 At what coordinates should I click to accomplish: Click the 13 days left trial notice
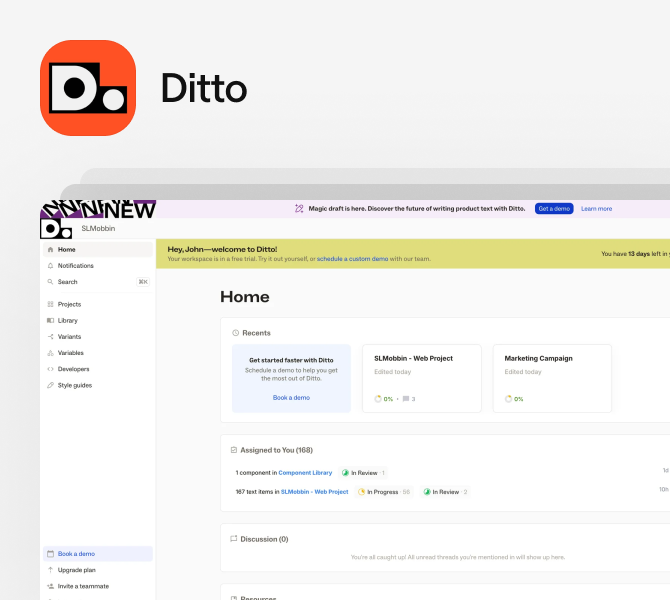[x=635, y=254]
